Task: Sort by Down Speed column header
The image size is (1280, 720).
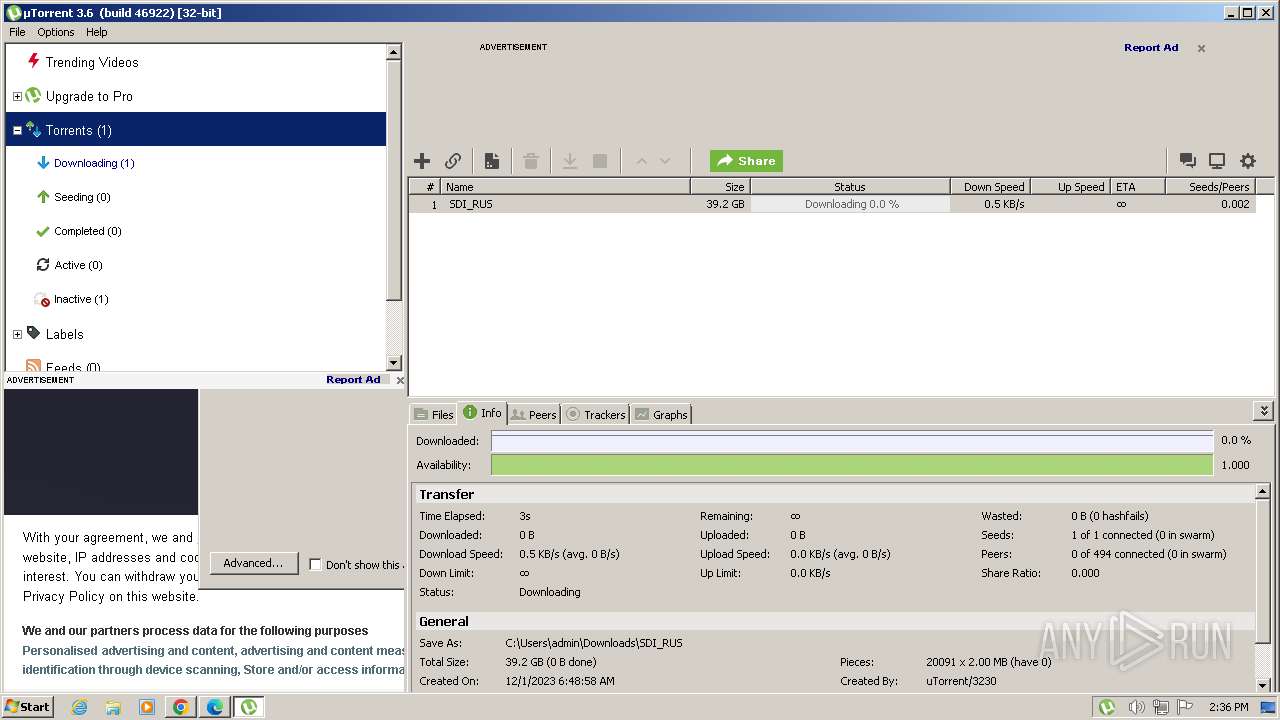Action: [990, 187]
